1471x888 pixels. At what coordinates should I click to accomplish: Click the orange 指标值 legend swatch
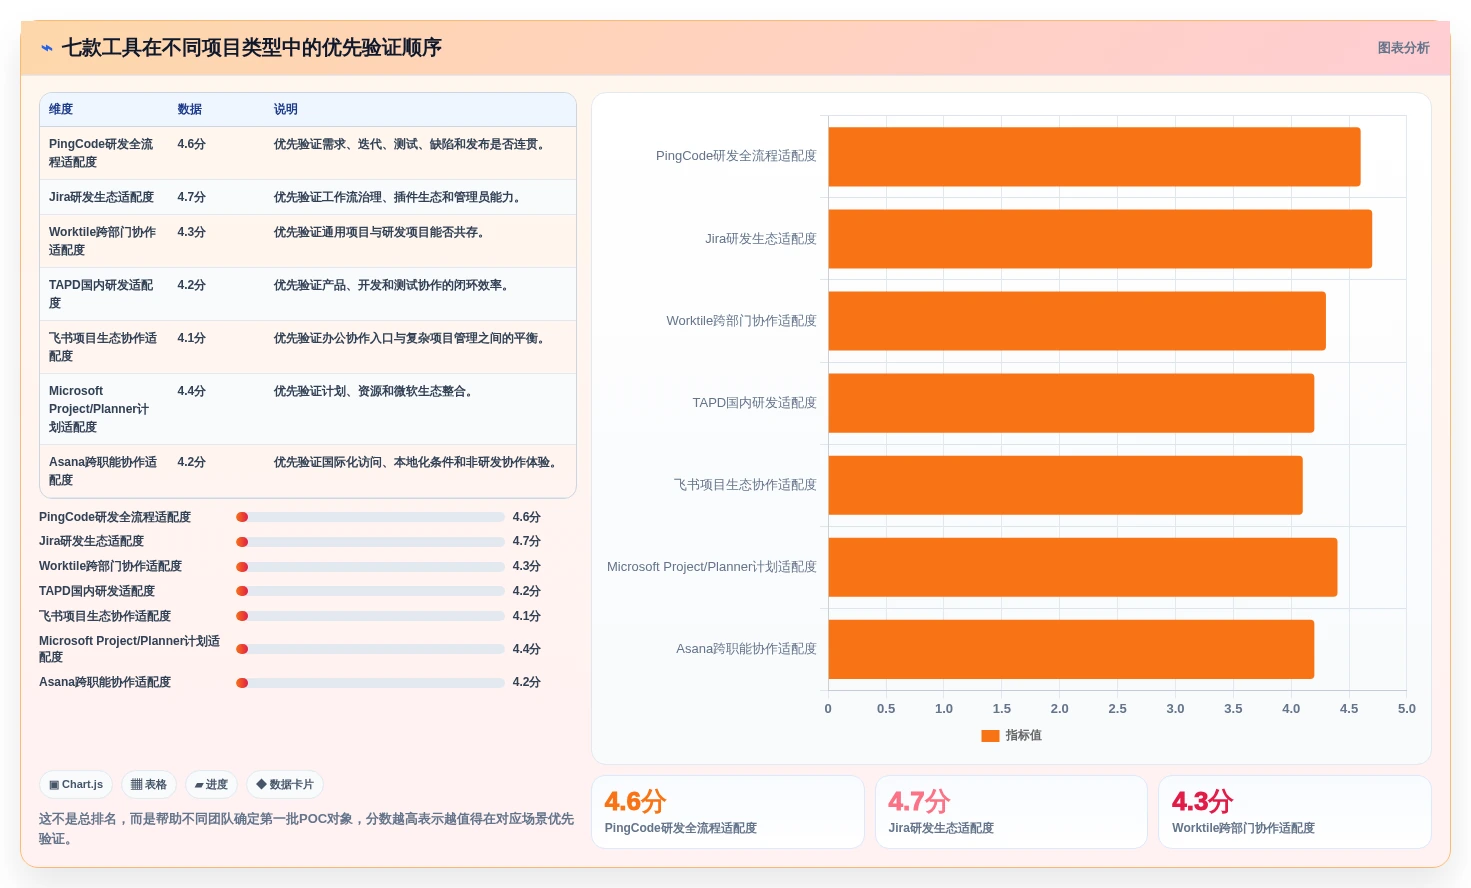(990, 736)
